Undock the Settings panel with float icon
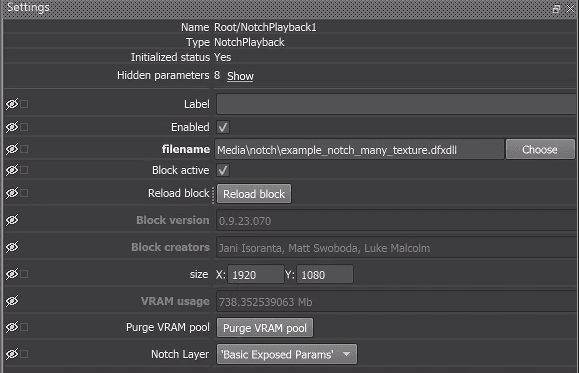 [x=556, y=8]
